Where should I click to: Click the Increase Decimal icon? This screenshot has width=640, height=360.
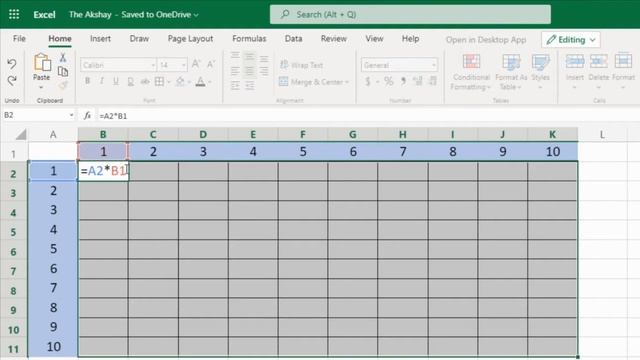click(418, 82)
